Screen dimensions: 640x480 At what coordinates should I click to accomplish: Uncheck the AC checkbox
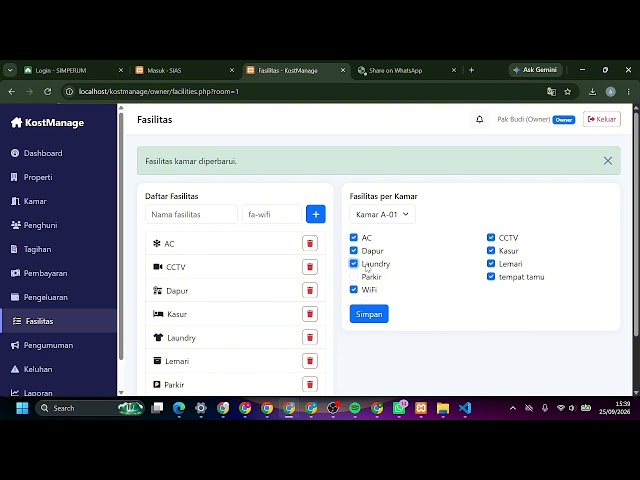(x=353, y=237)
